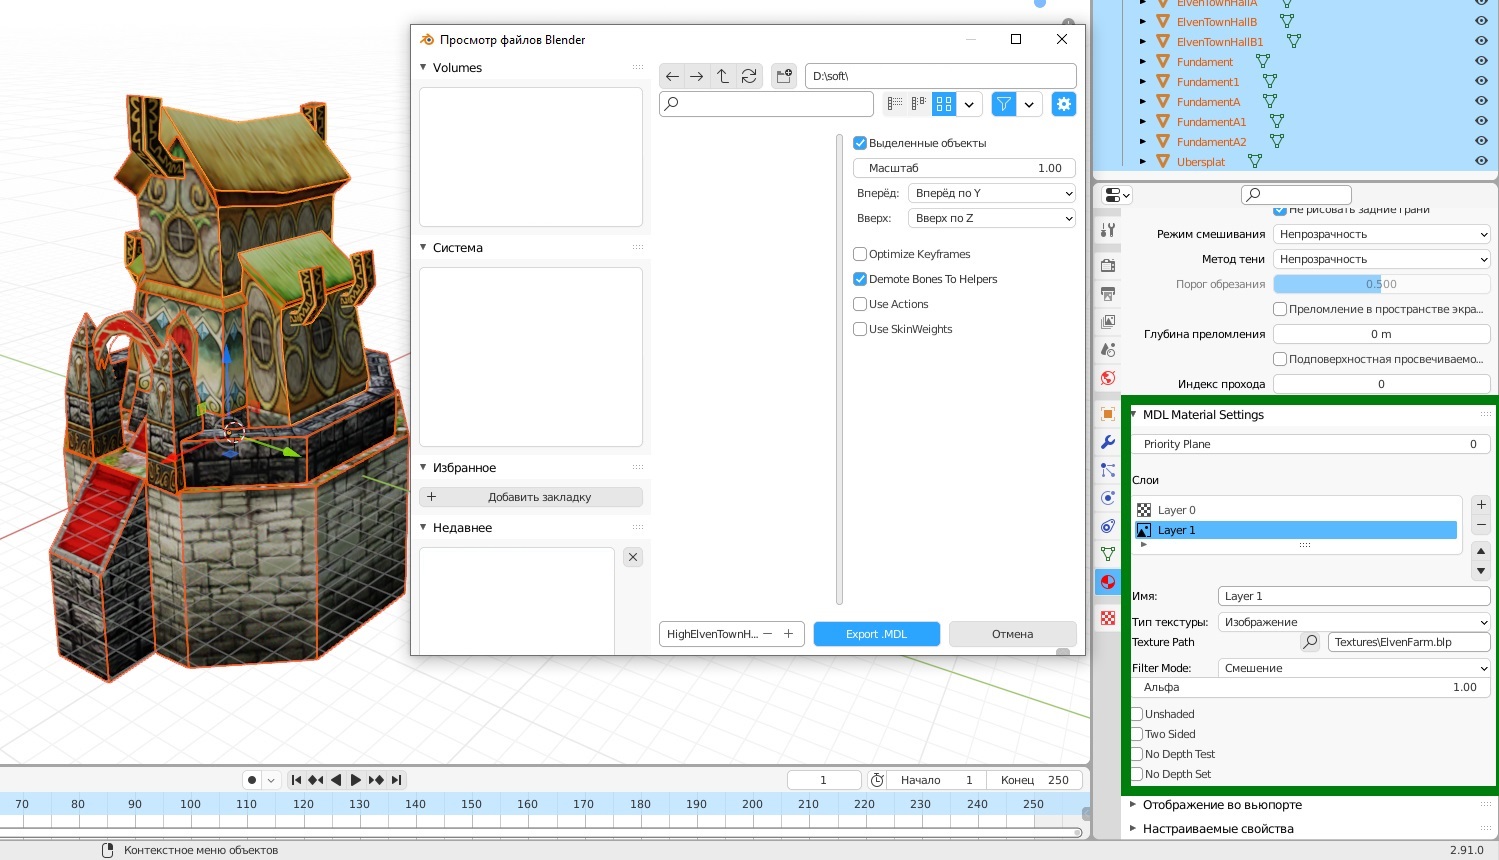This screenshot has height=860, width=1499.
Task: Open 'Тип текстуры' texture type dropdown
Action: tap(1354, 622)
